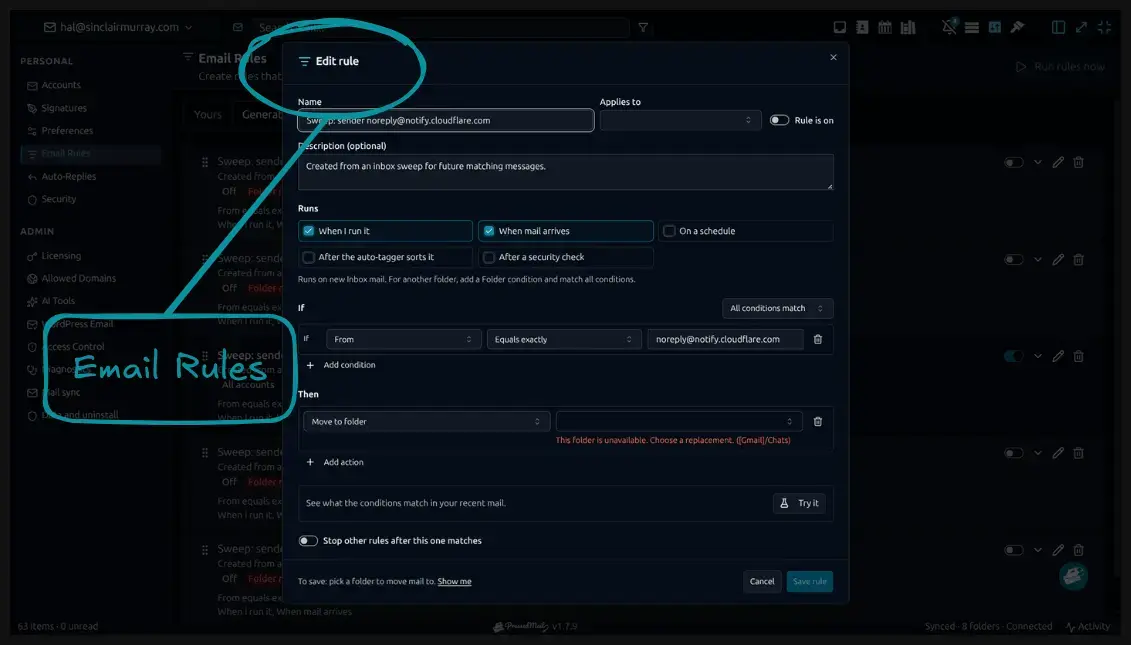Click the Save rule button
Screen dimensions: 1131x645
pyautogui.click(x=809, y=582)
